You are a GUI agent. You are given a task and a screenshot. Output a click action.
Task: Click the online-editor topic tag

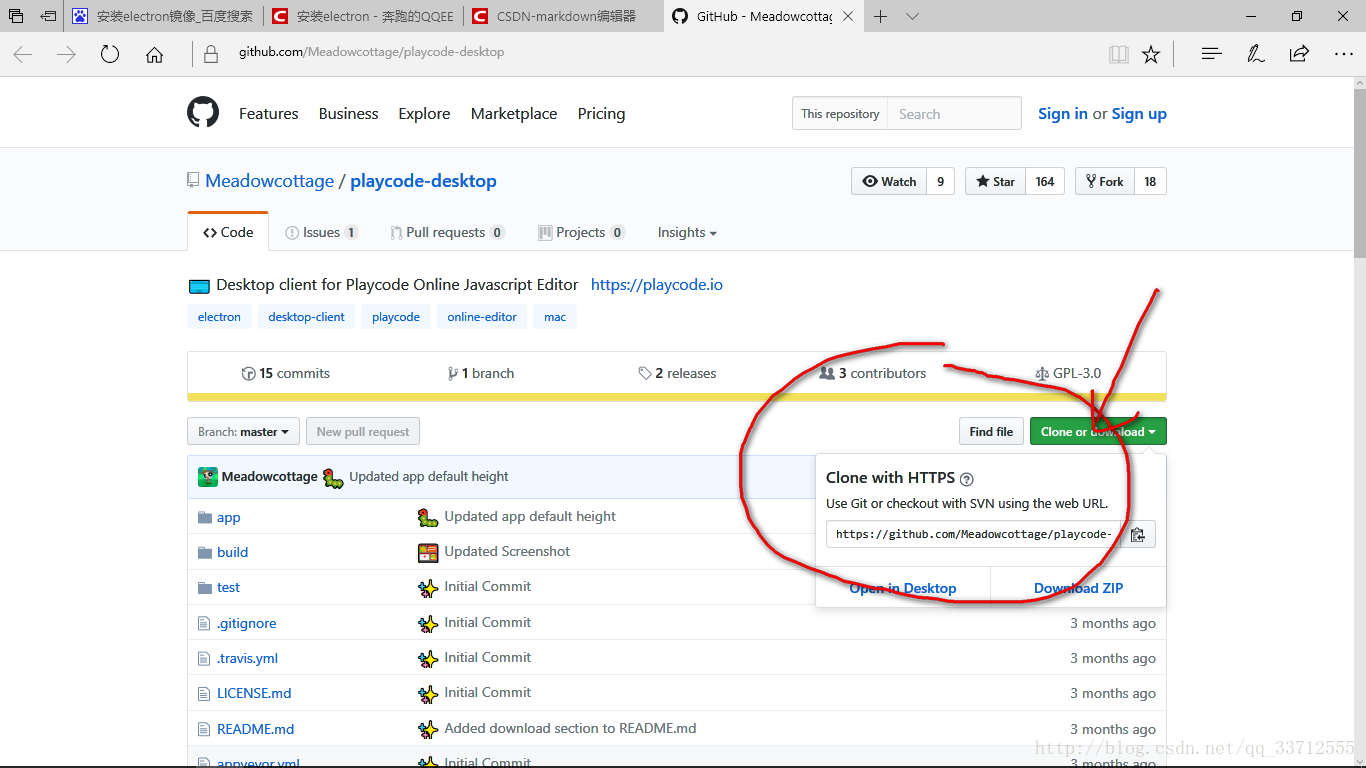point(482,317)
